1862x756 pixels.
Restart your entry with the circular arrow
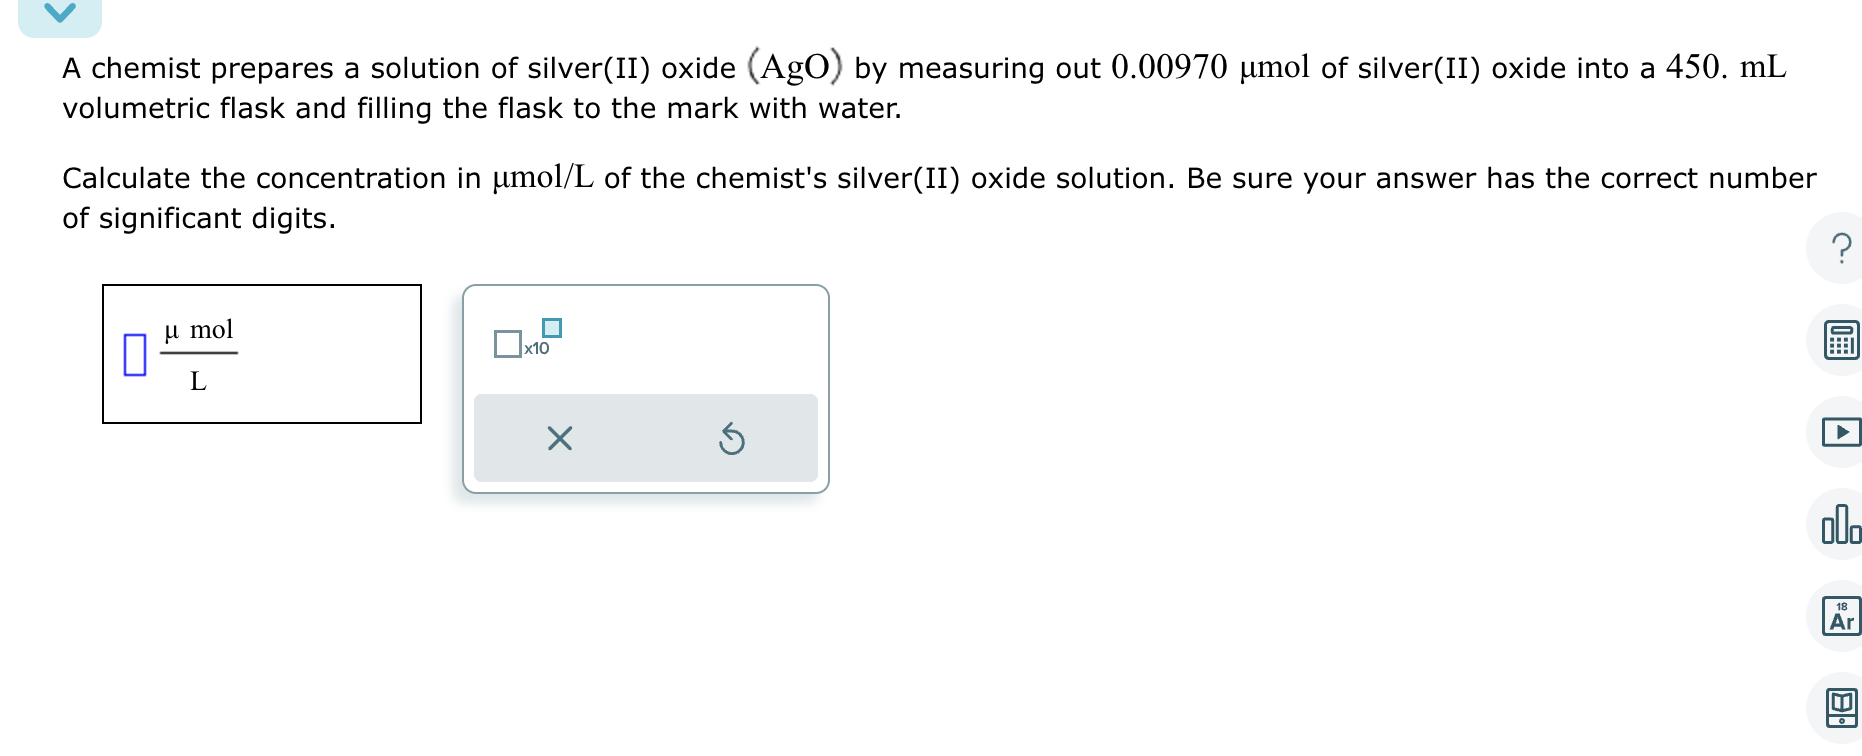click(x=731, y=438)
